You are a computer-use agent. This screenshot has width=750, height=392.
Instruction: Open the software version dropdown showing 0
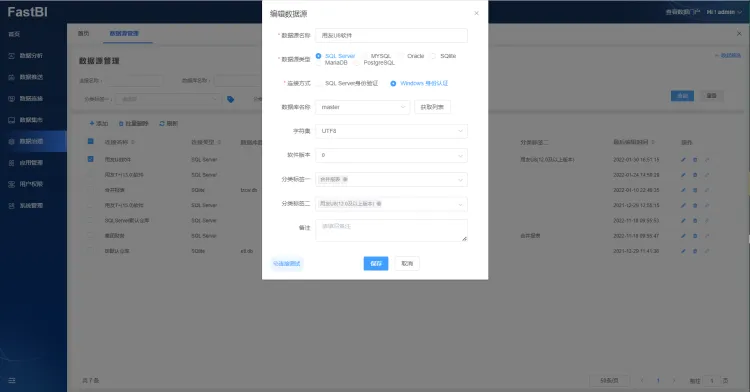click(391, 155)
